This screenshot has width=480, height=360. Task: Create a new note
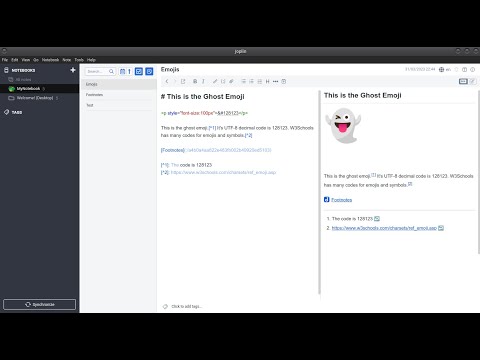pyautogui.click(x=149, y=71)
